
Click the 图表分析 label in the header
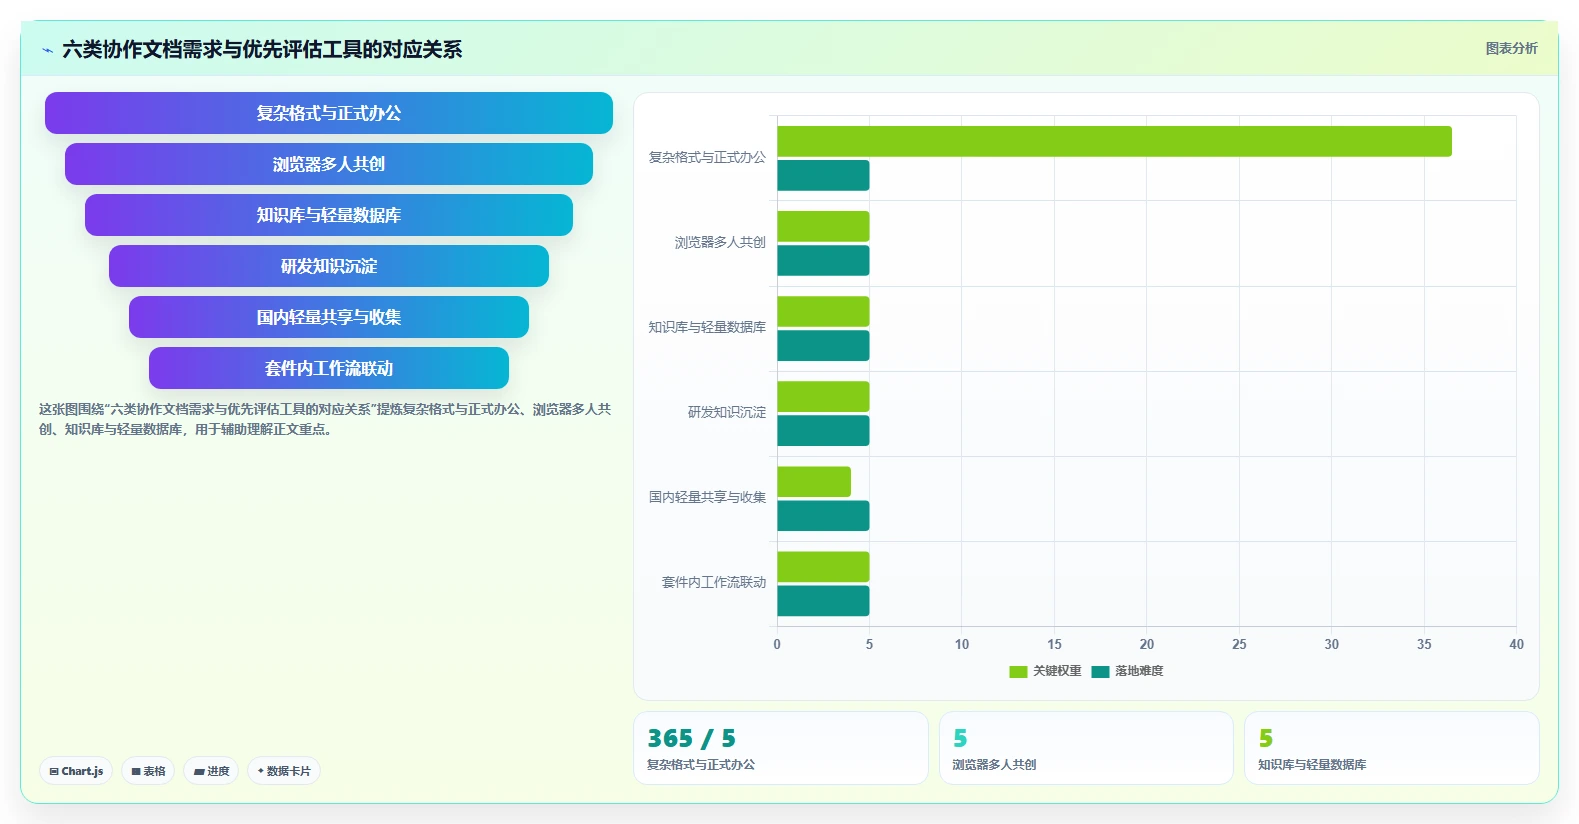tap(1511, 48)
